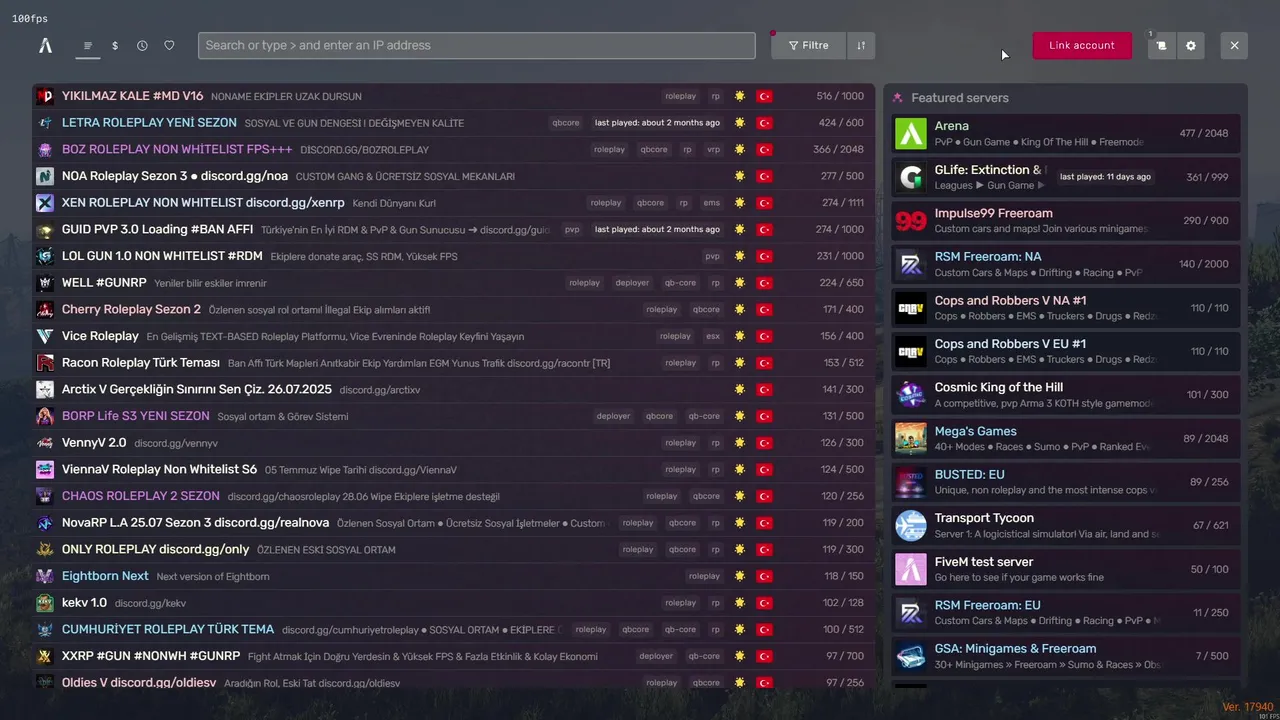Click the Cosmic King of the Hill logo
Screen dimensions: 1280x720
911,394
